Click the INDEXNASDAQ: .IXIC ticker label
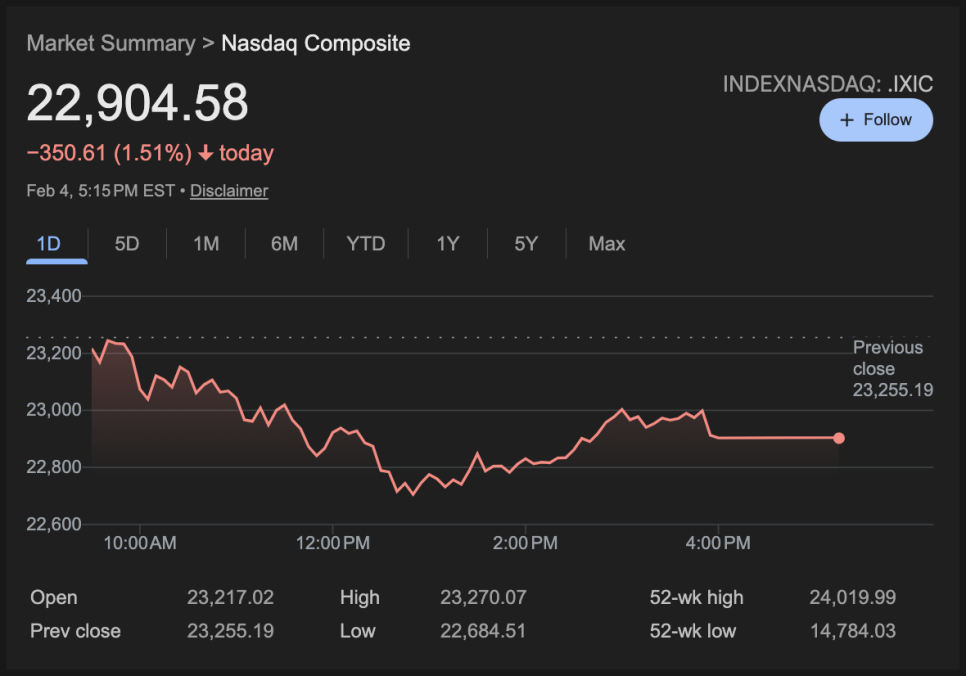 827,84
